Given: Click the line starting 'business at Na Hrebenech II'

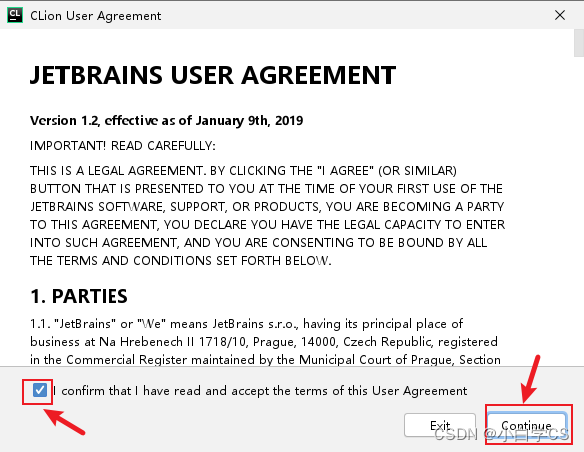Looking at the screenshot, I should click(264, 341).
